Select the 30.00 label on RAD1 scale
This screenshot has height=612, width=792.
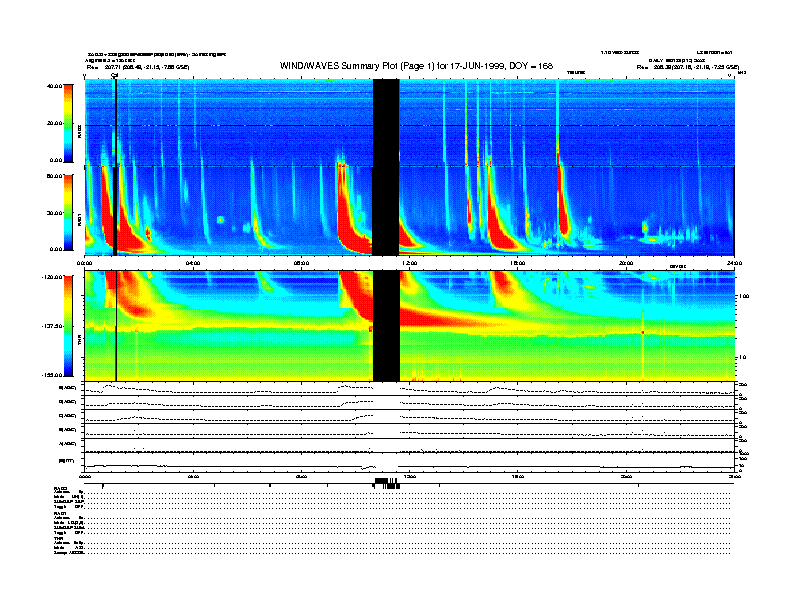pos(54,213)
